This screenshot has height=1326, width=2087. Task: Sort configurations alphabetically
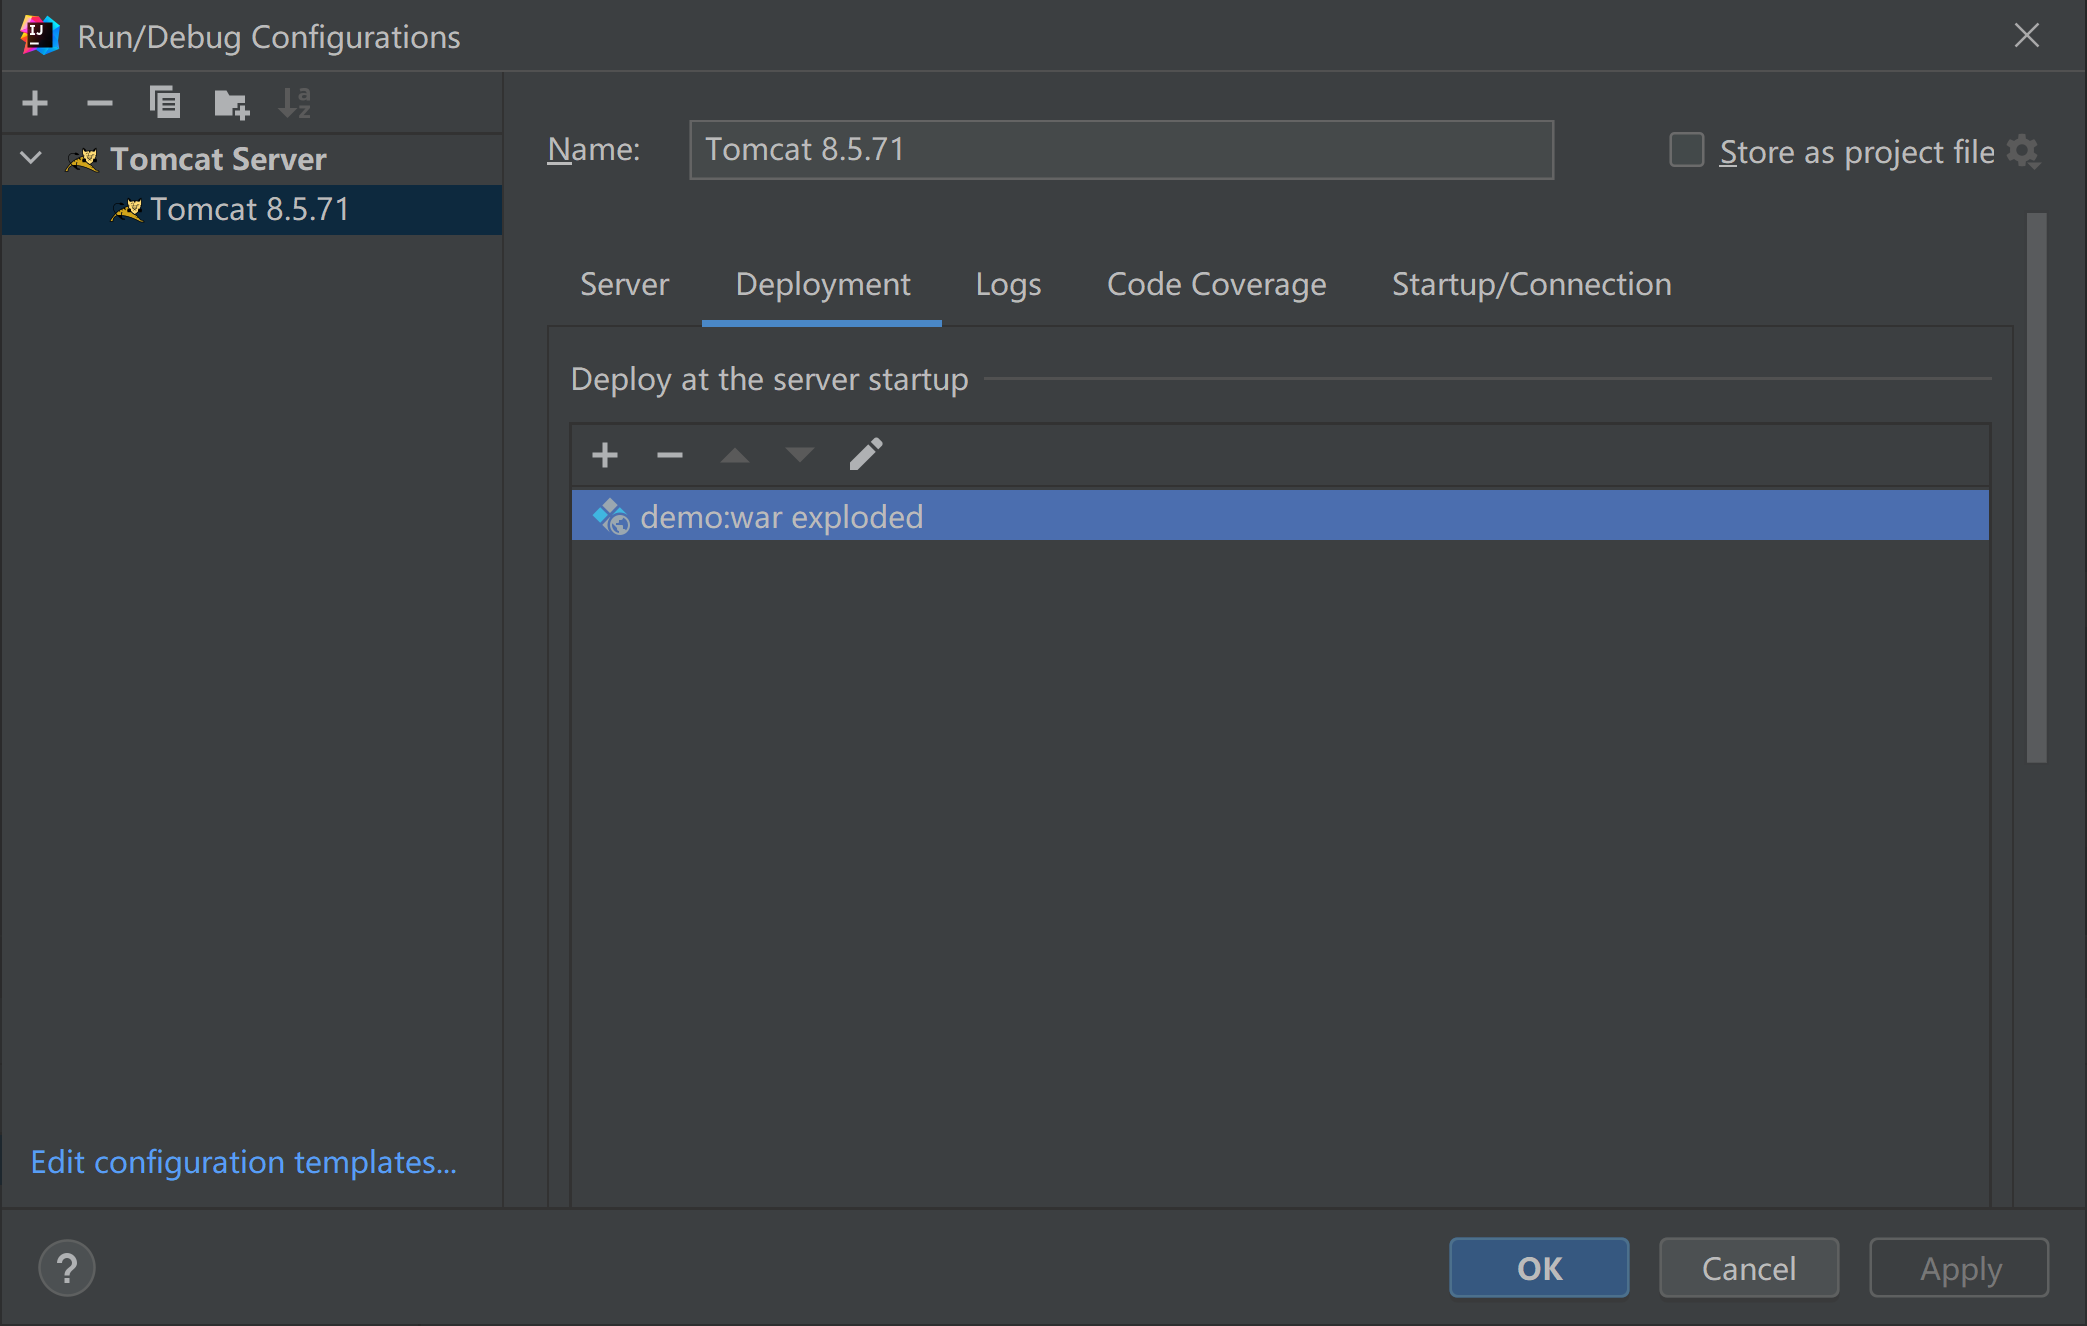pos(295,103)
